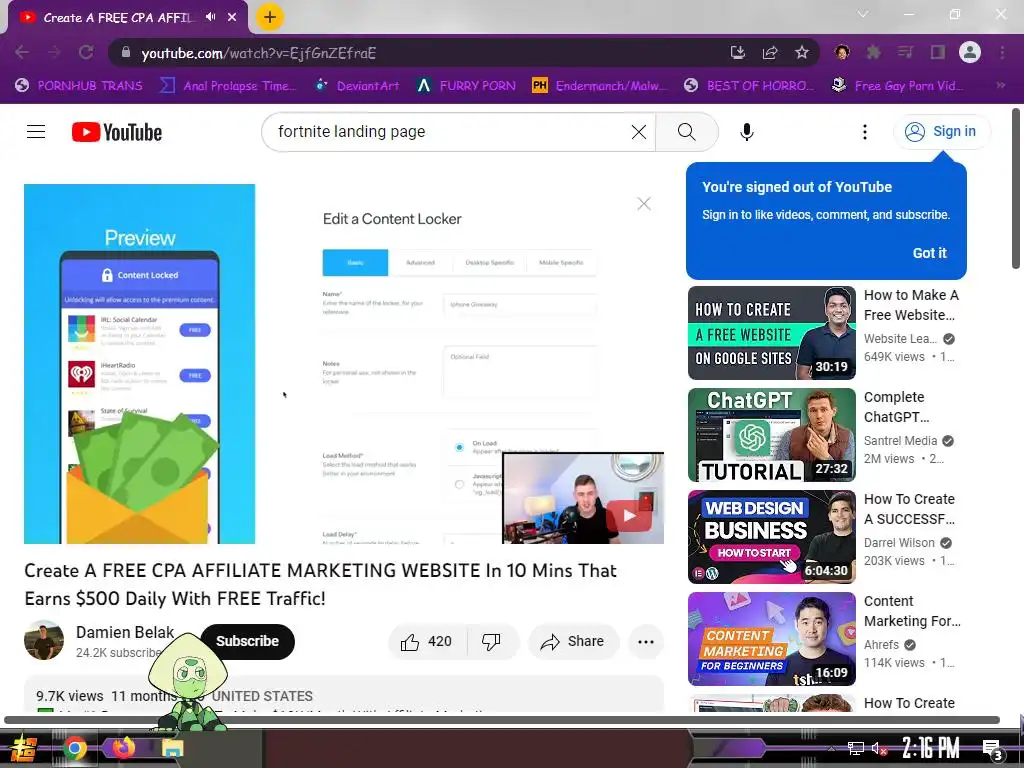The image size is (1024, 768).
Task: Toggle system volume tray icon
Action: (880, 748)
